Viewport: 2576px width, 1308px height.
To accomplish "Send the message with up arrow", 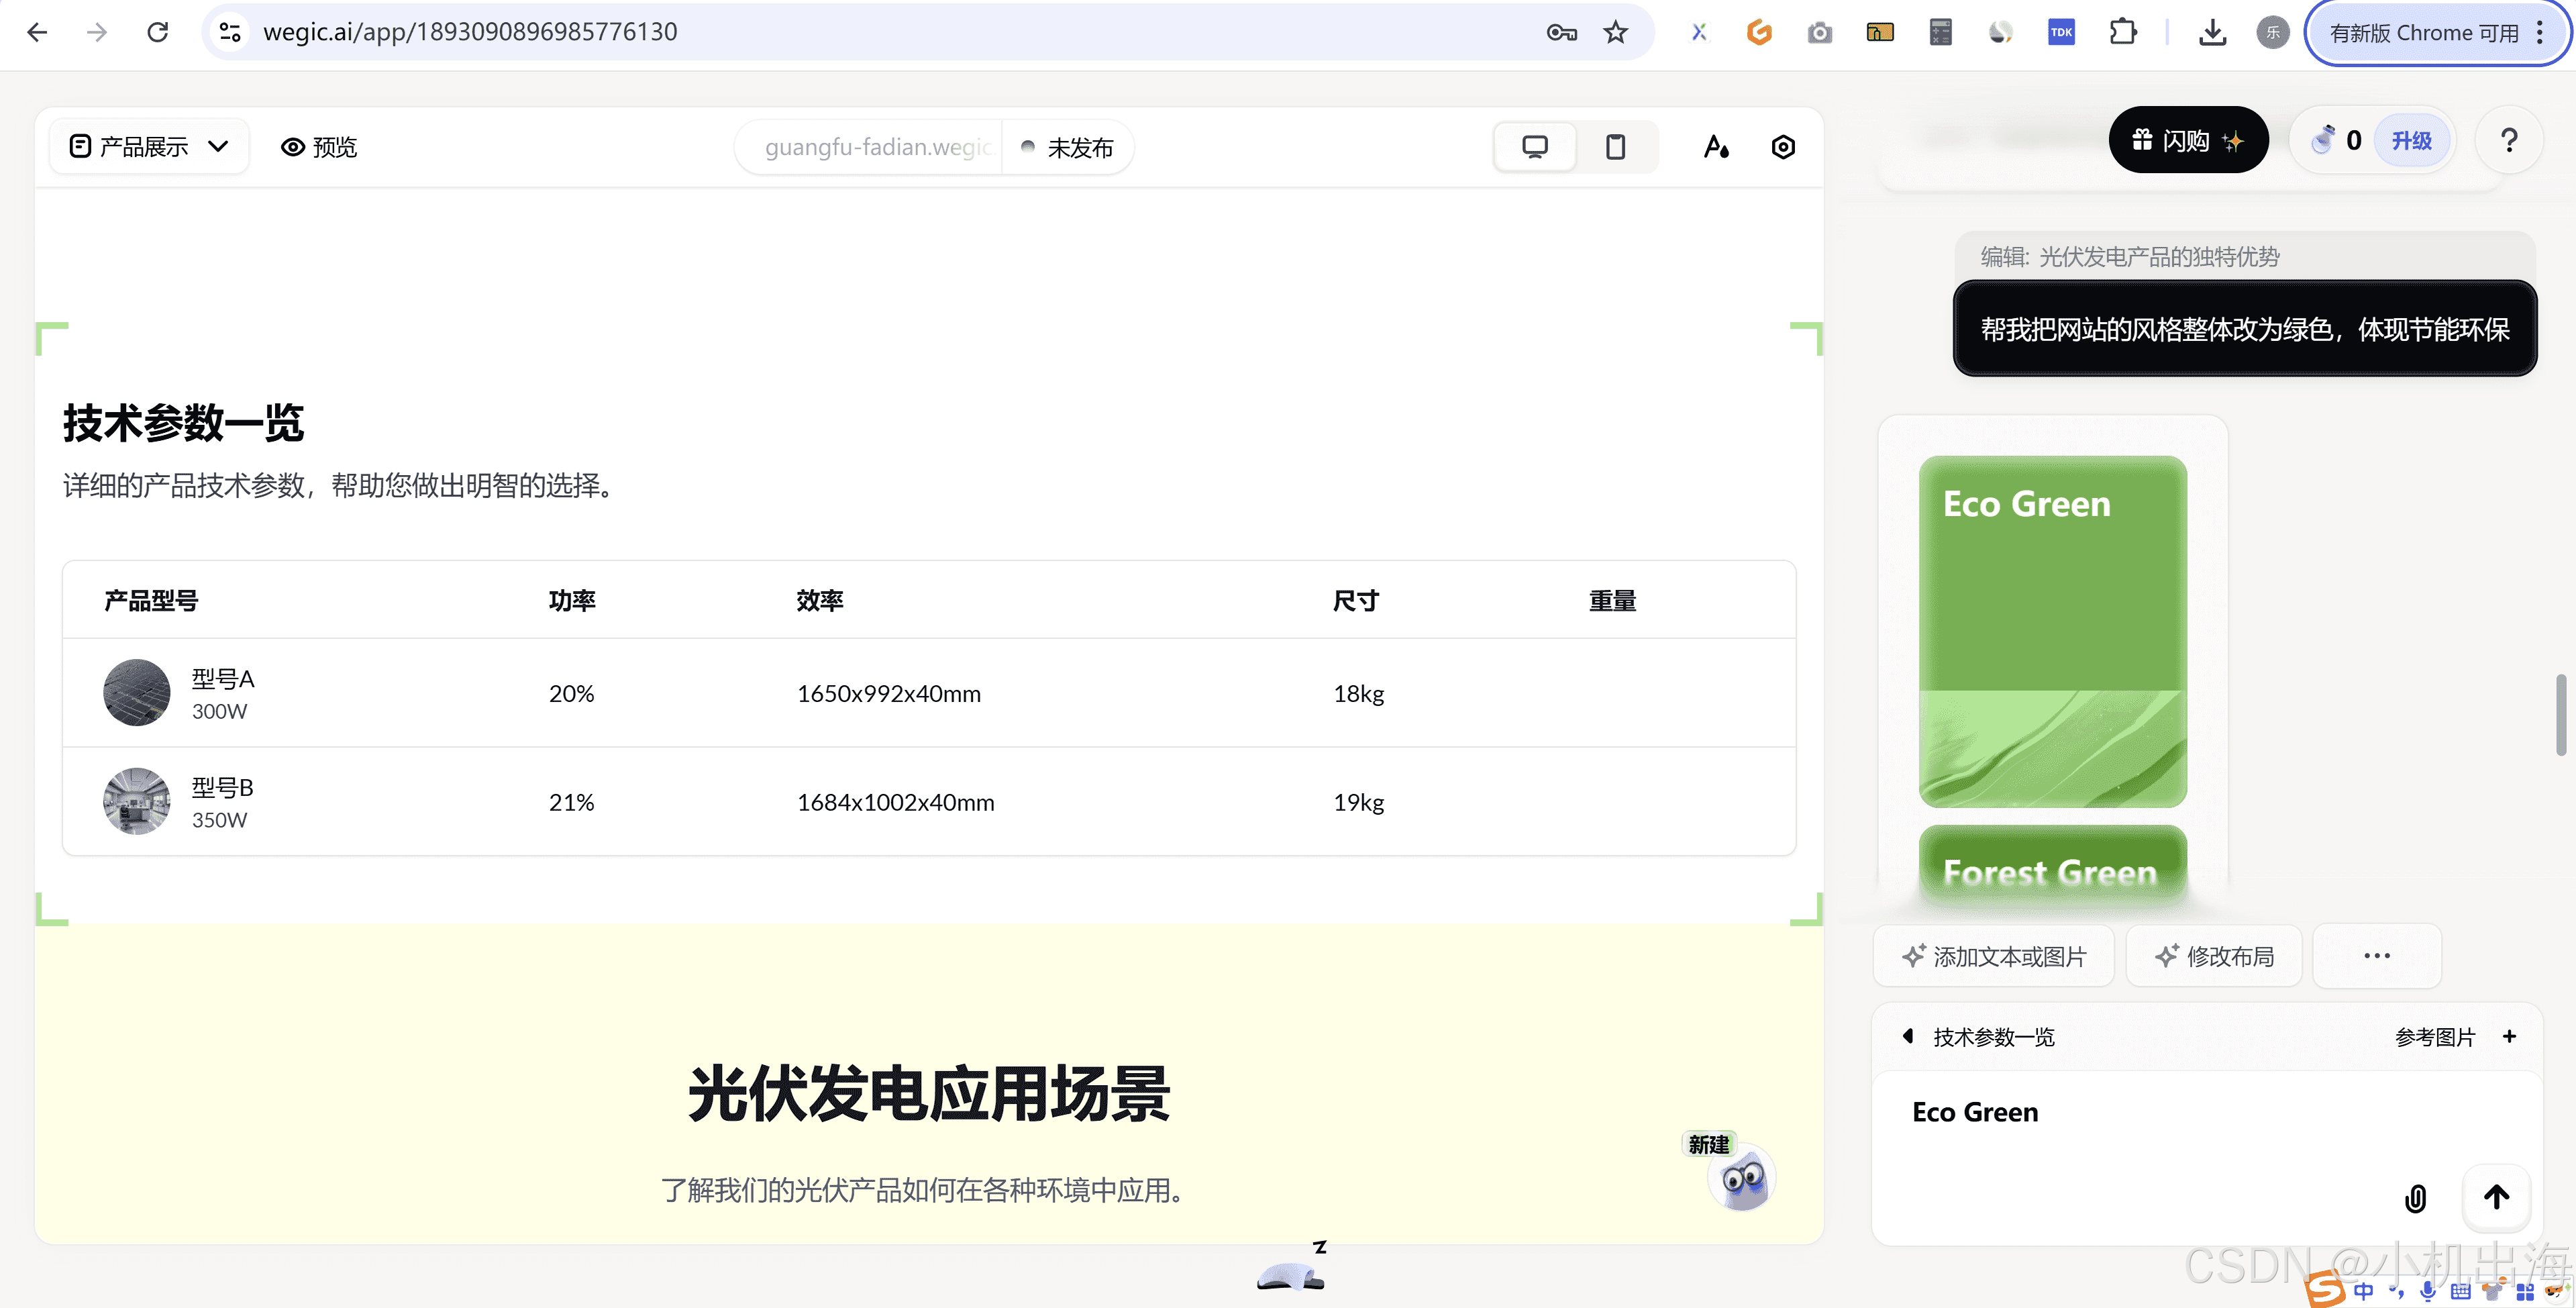I will pos(2496,1197).
